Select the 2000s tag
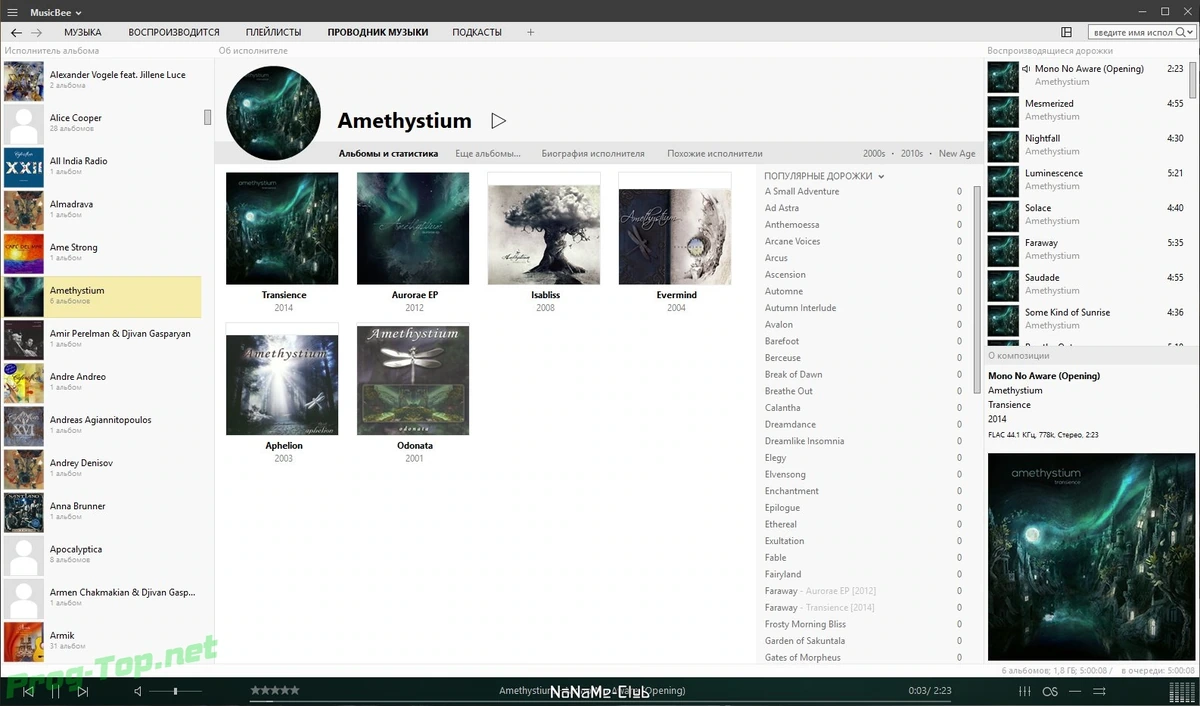Screen dimensions: 1200x706 point(874,154)
